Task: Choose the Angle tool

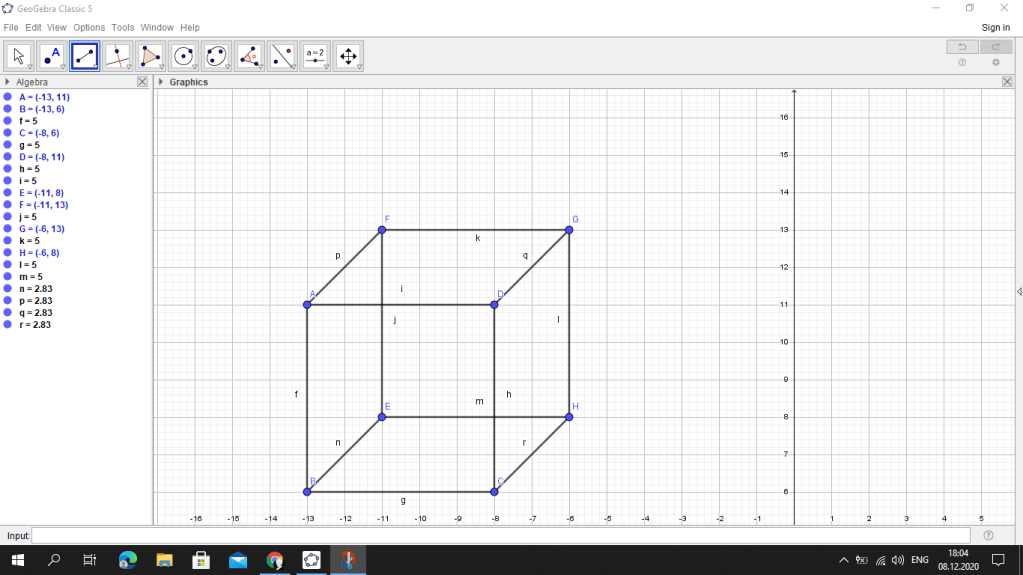Action: point(250,56)
